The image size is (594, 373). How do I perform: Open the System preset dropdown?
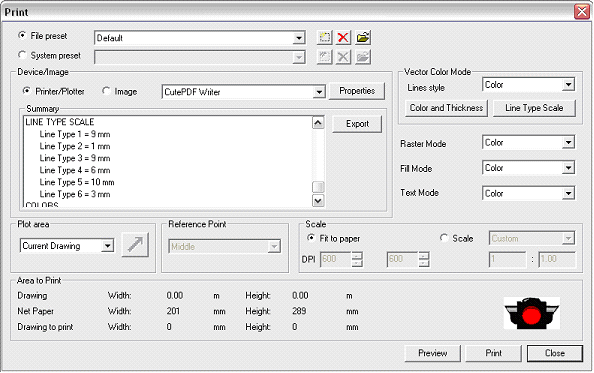[x=299, y=58]
